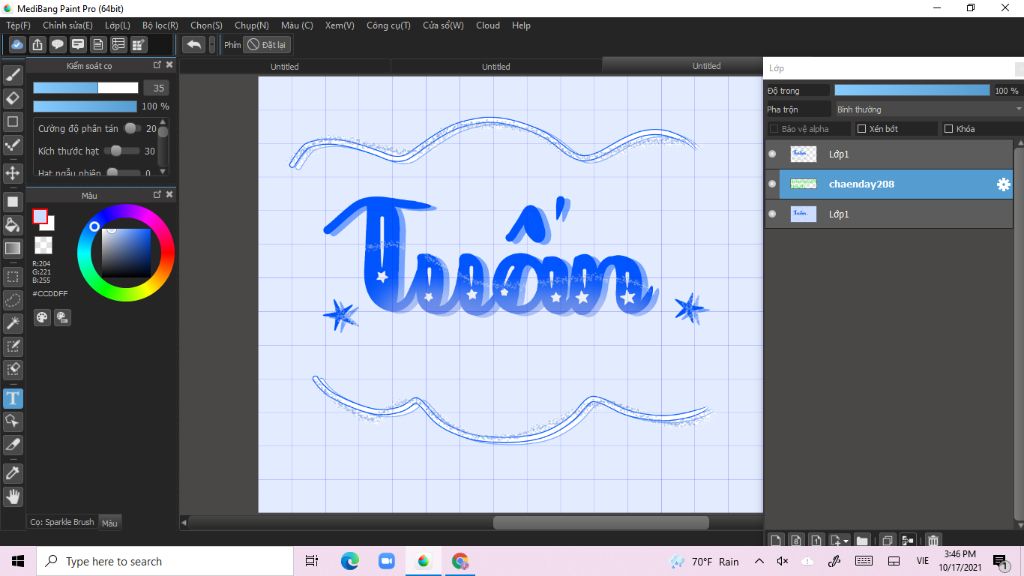The image size is (1024, 576).
Task: Click brush options scroll up arrow
Action: 163,122
